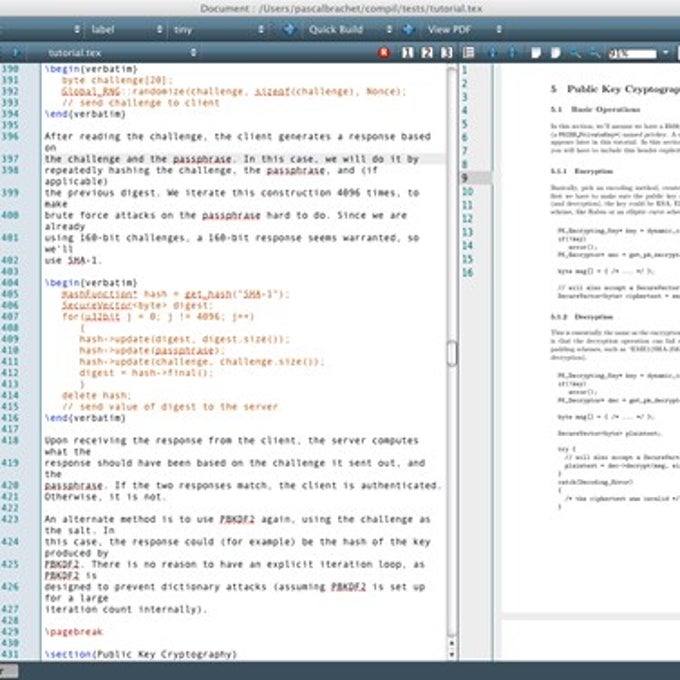
Task: Click the fit width page icon
Action: pyautogui.click(x=536, y=53)
